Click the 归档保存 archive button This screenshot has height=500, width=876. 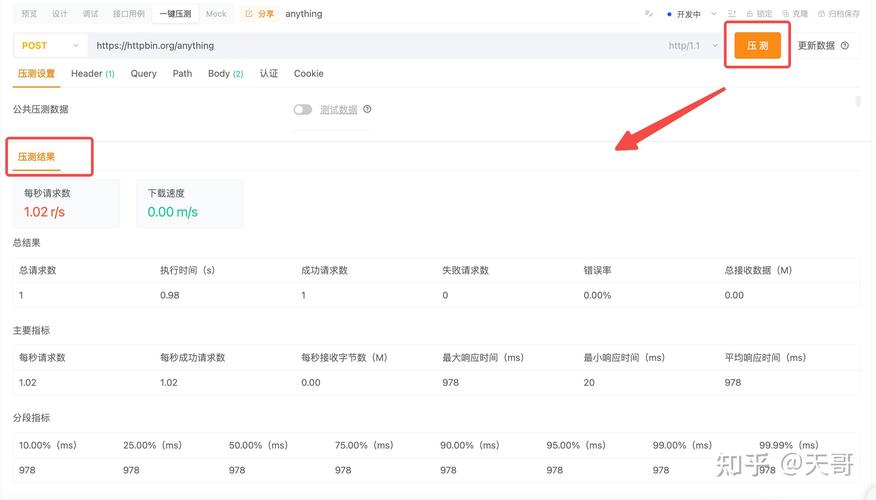click(839, 13)
